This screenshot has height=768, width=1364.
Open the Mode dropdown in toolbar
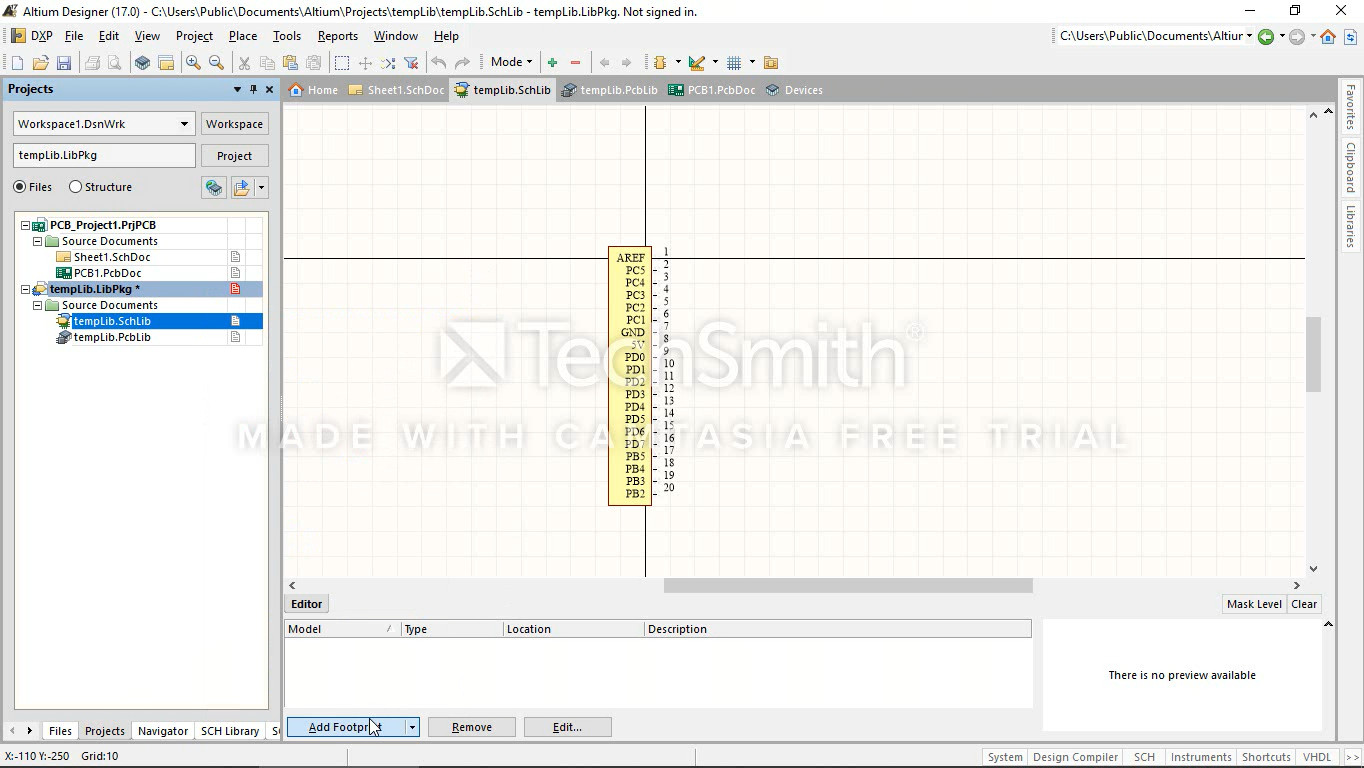coord(511,62)
